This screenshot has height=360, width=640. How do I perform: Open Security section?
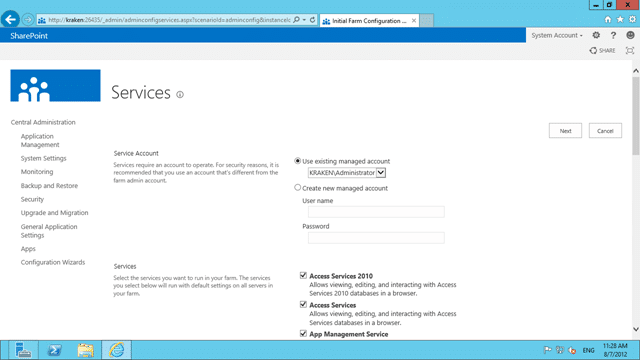pos(32,199)
